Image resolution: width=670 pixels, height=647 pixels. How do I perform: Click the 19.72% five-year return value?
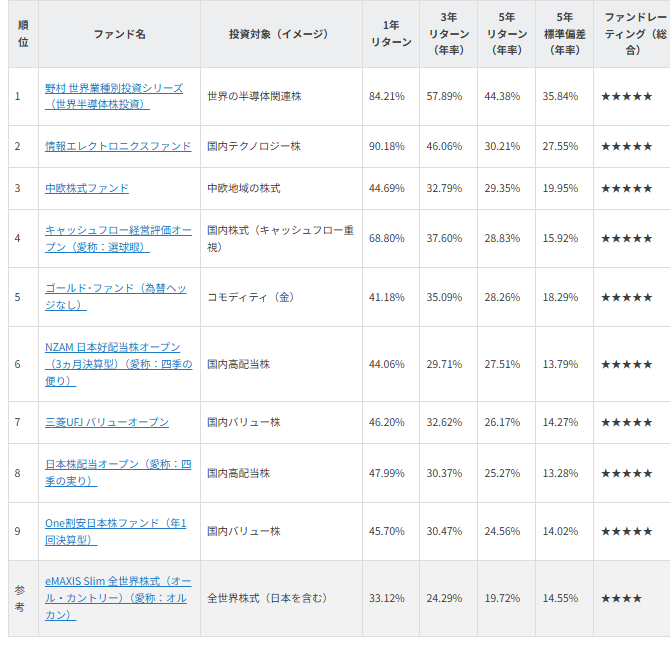502,598
